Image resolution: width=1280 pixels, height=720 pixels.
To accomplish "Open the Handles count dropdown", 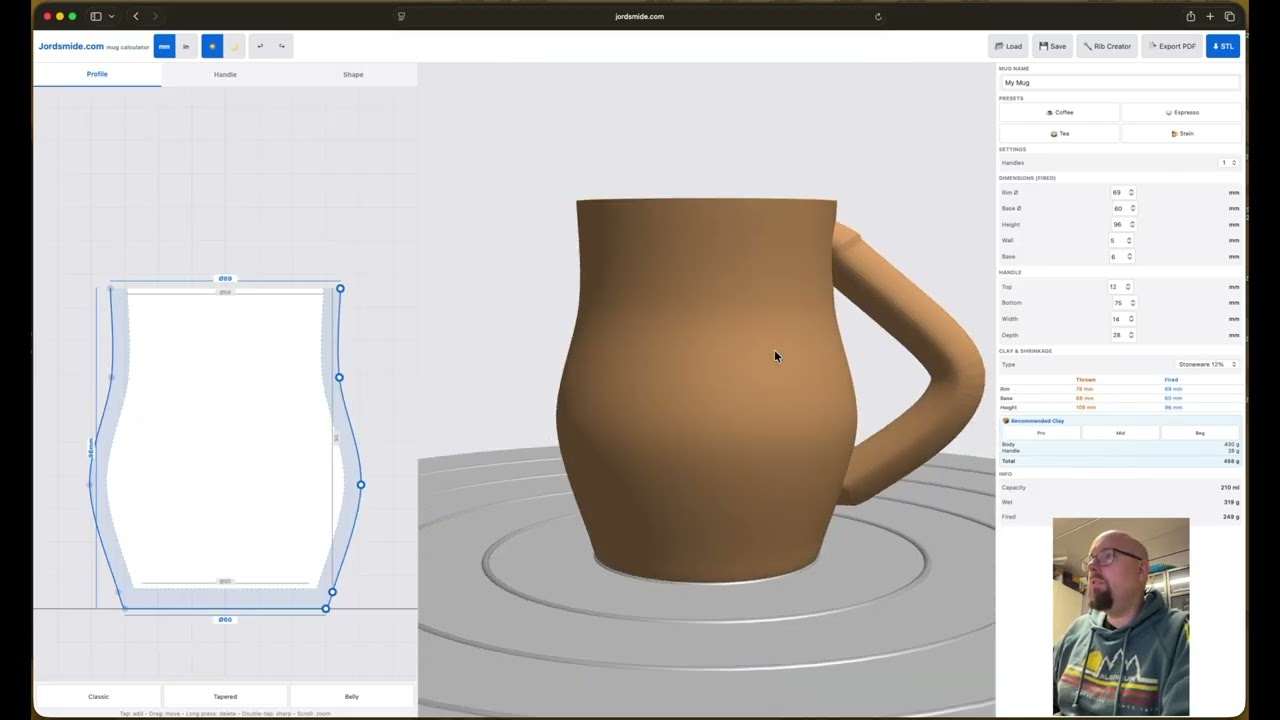I will tap(1229, 162).
